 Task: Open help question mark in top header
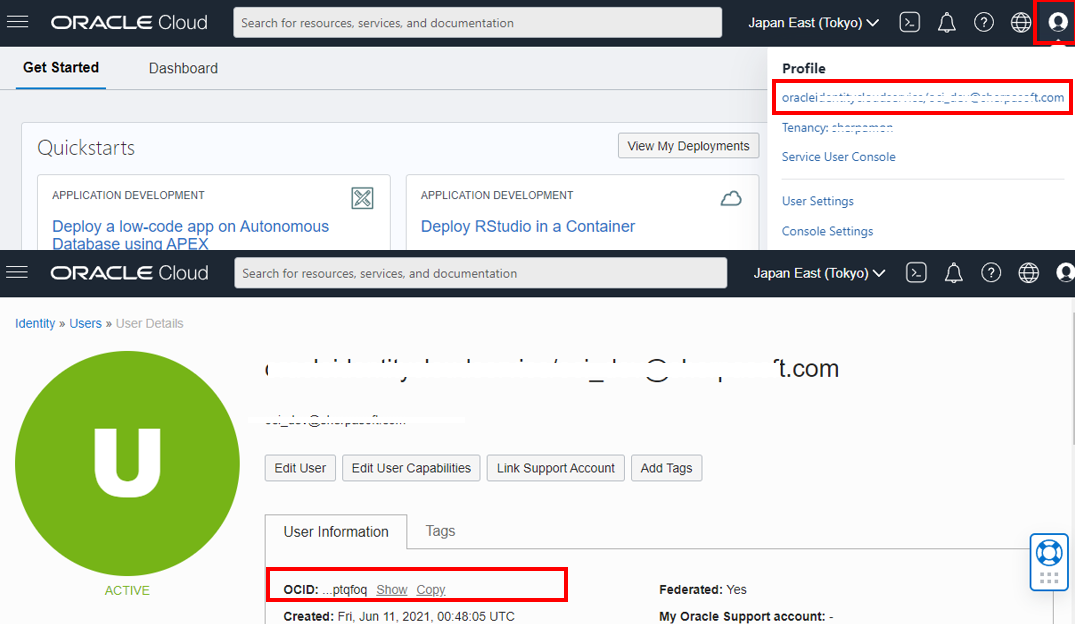pyautogui.click(x=983, y=23)
